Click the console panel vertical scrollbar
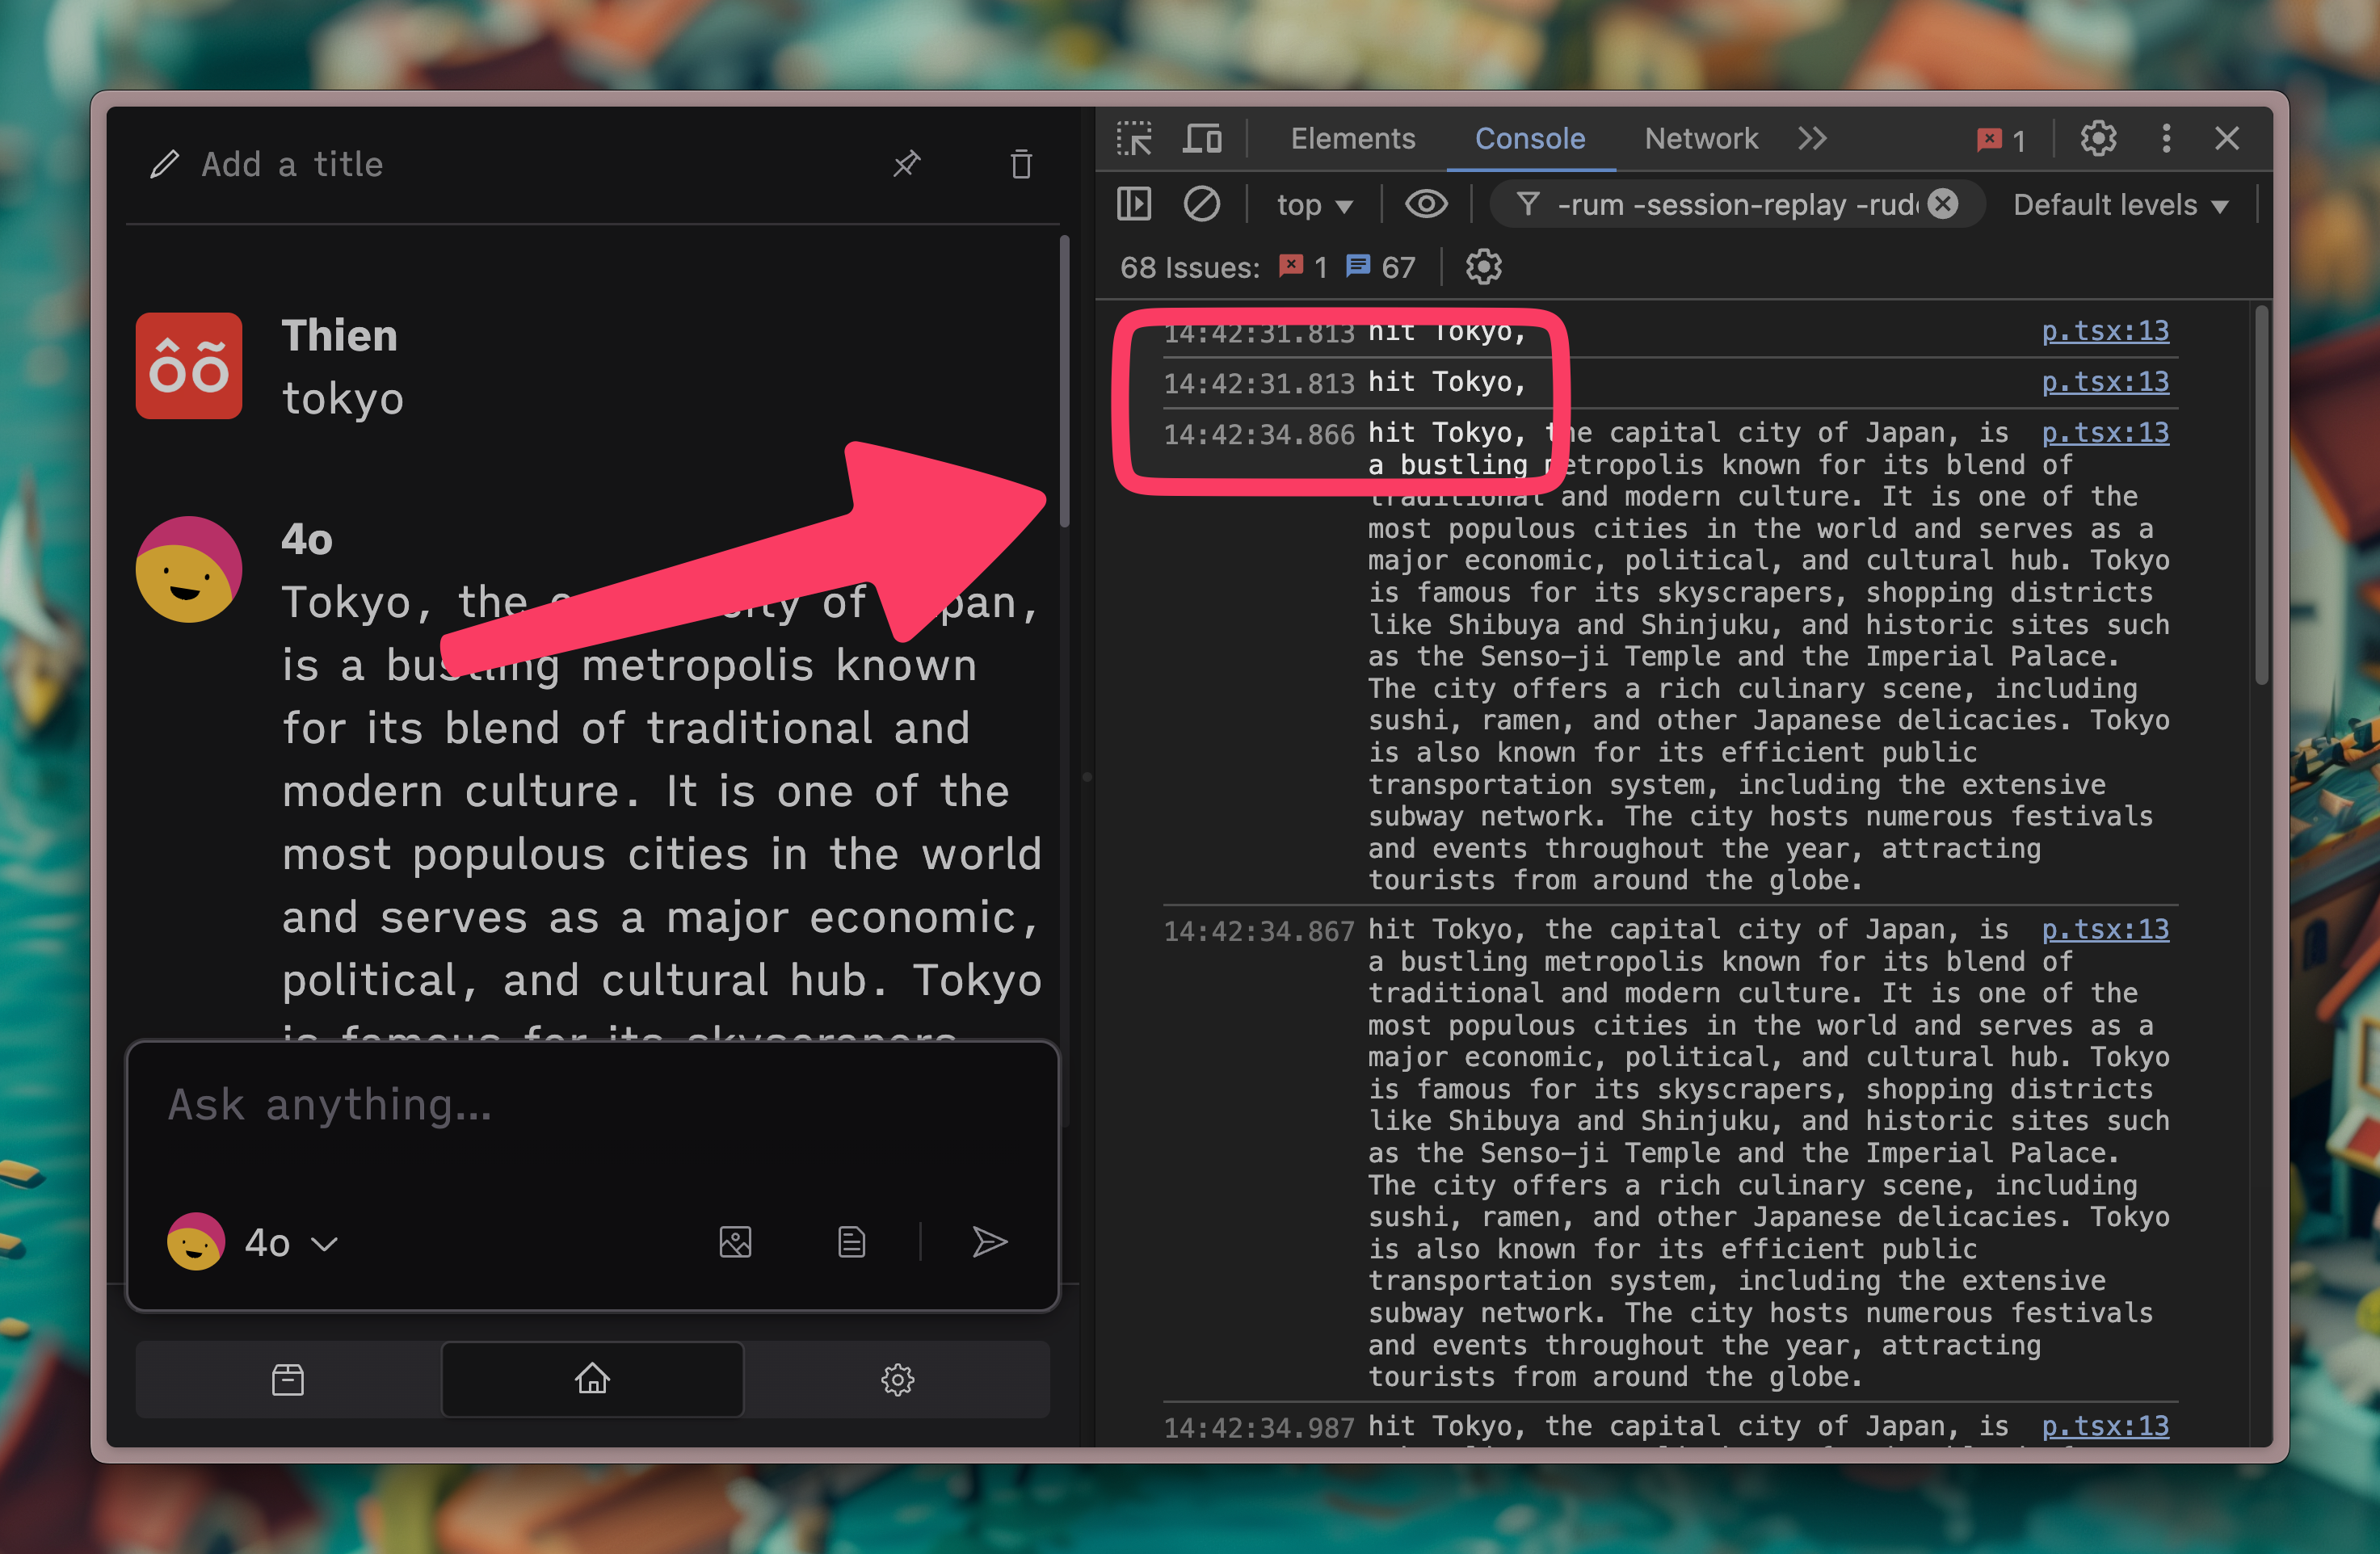Screen dimensions: 2380x1554 click(x=2262, y=497)
